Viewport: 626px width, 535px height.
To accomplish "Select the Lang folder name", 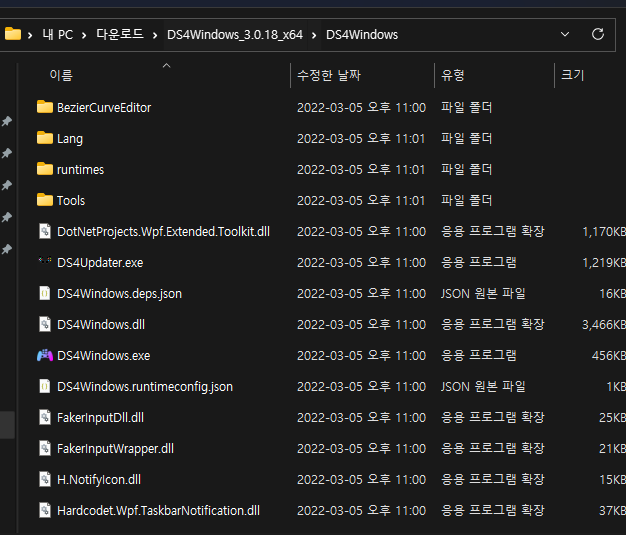I will [x=70, y=139].
